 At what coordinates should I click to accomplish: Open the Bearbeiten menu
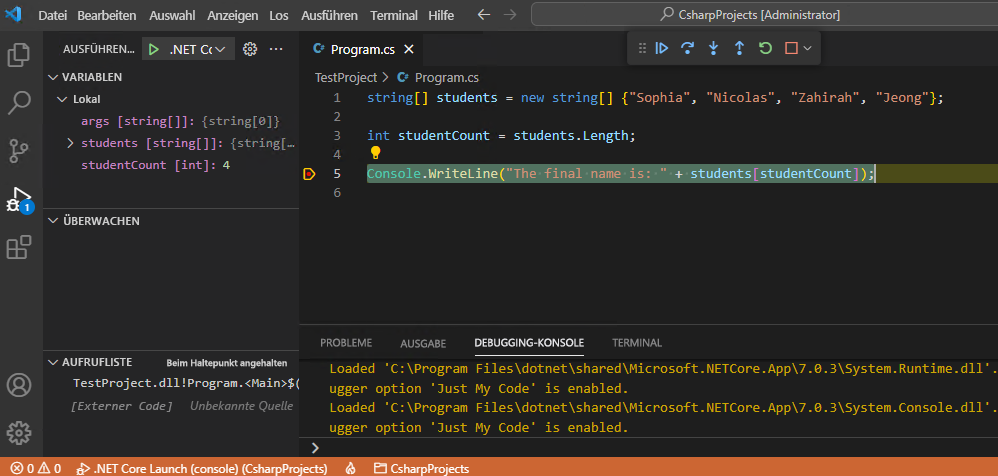[107, 15]
